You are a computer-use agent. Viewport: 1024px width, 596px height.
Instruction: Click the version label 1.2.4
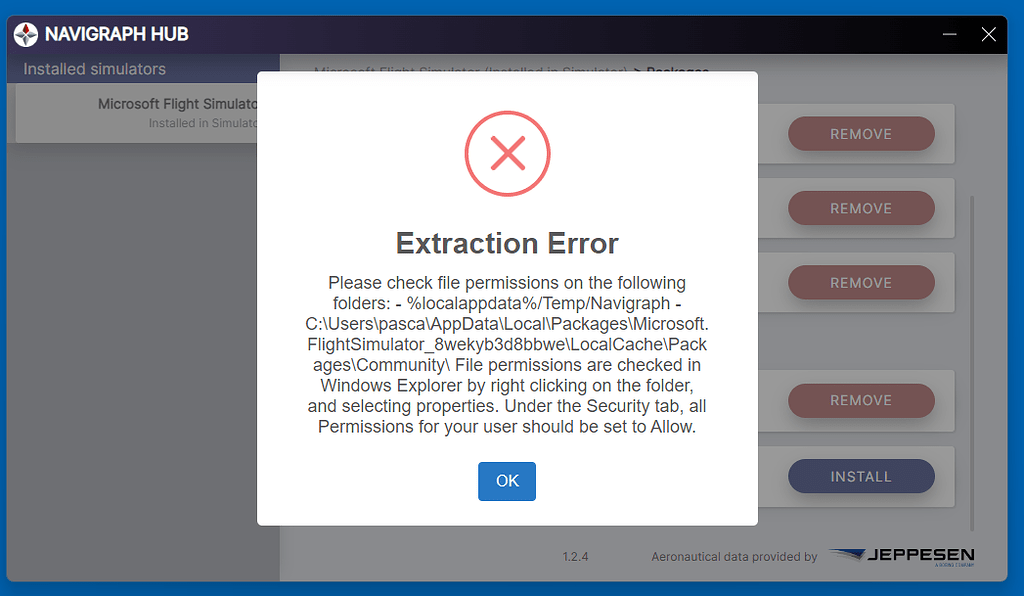coord(576,557)
